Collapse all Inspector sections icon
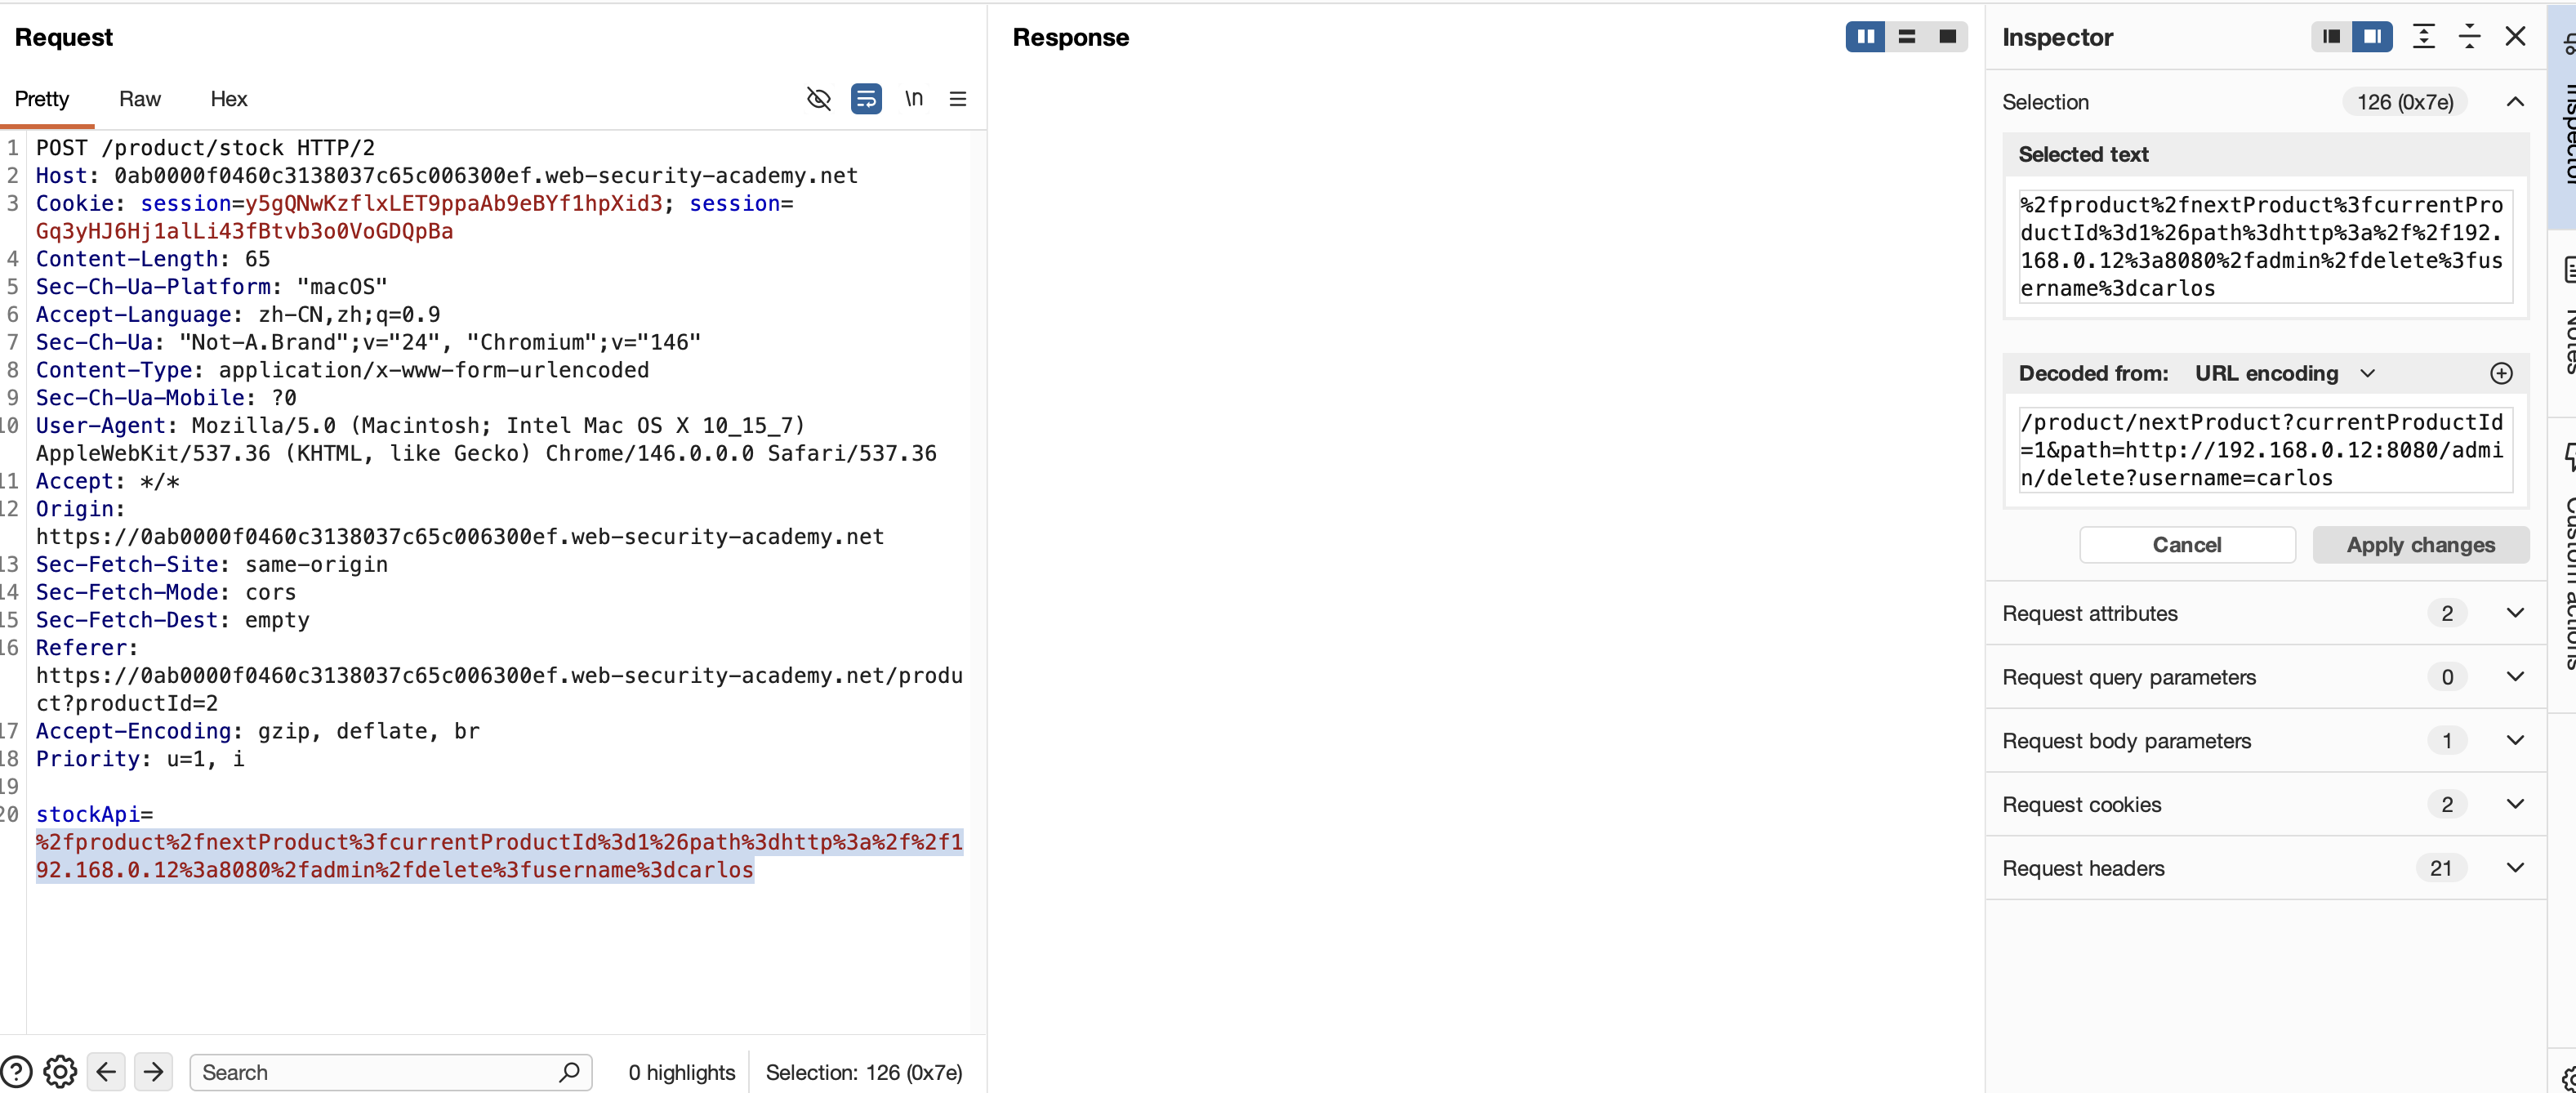Viewport: 2576px width, 1093px height. point(2469,37)
